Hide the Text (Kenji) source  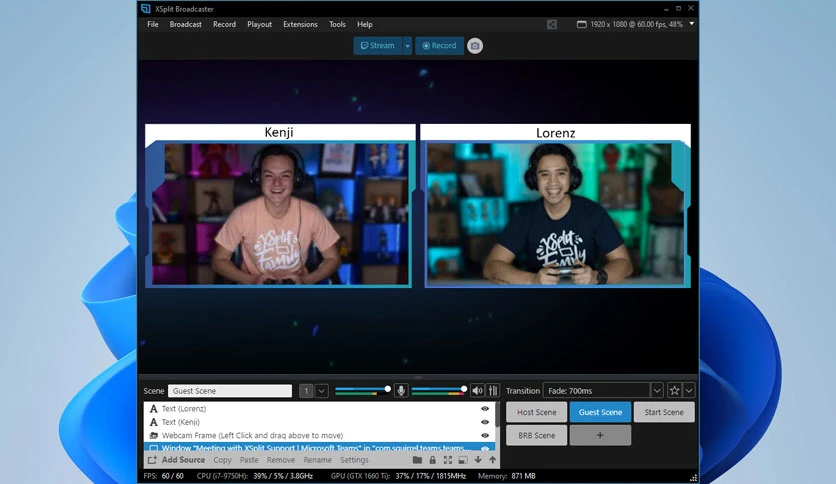pos(485,422)
